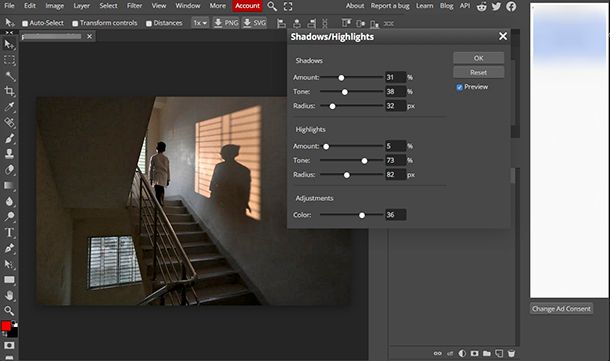Click the SVG export button
This screenshot has height=361, width=610.
point(254,23)
